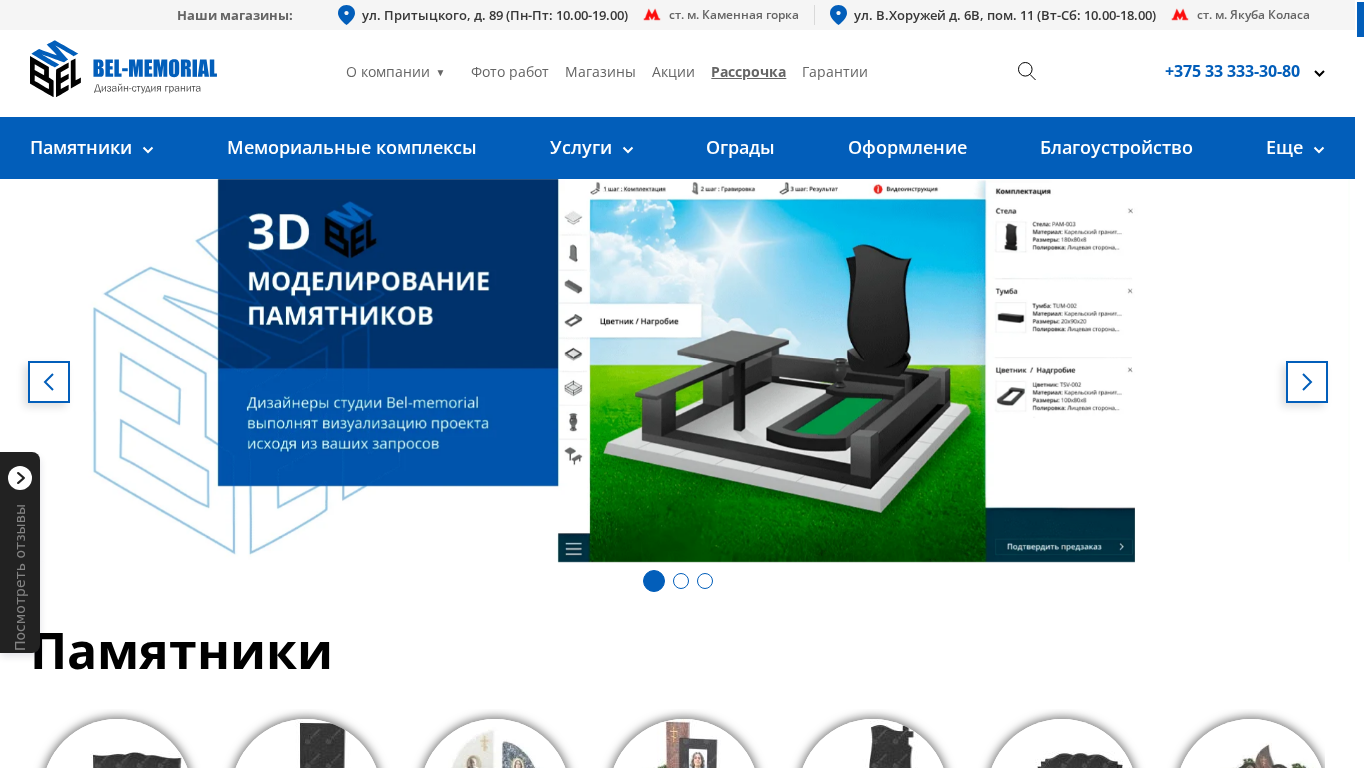
Task: Expand reviews panel with arrow icon
Action: tap(20, 478)
